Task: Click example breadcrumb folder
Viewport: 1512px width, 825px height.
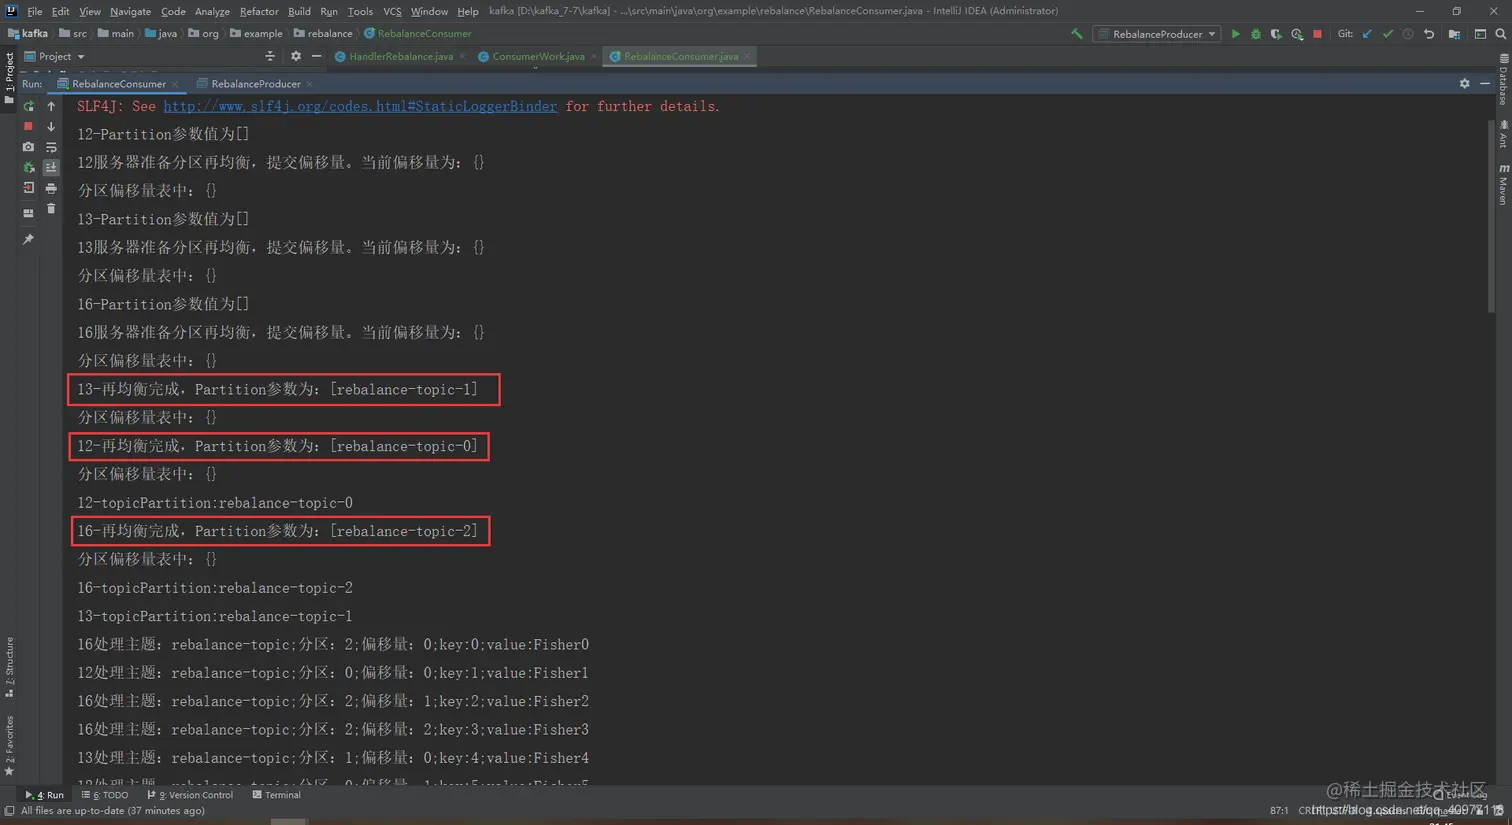Action: pos(255,34)
